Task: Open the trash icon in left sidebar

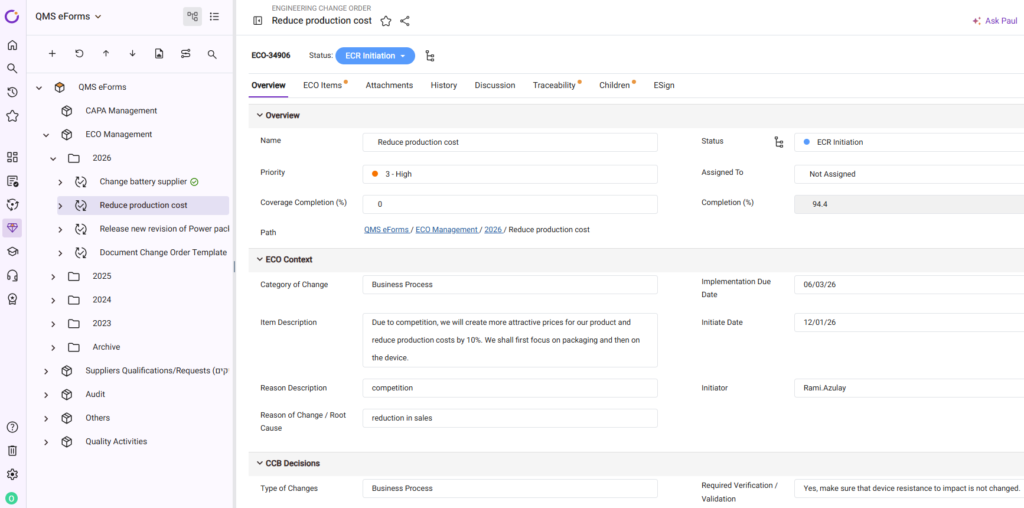Action: (x=12, y=451)
